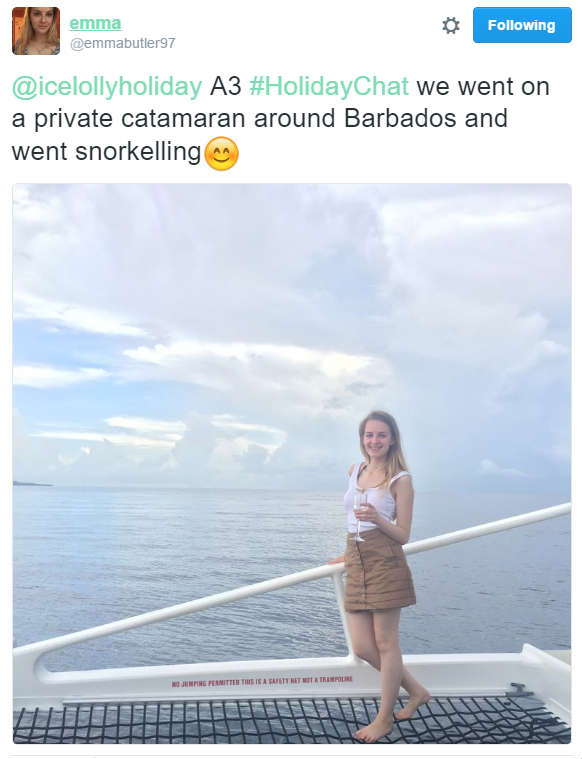Image resolution: width=582 pixels, height=759 pixels.
Task: Open the #HolidayChat hashtag
Action: 329,87
